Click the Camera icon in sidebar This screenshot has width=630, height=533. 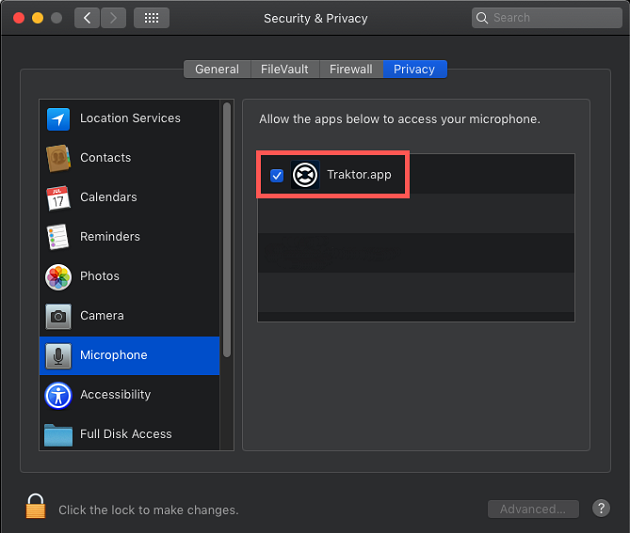point(58,317)
